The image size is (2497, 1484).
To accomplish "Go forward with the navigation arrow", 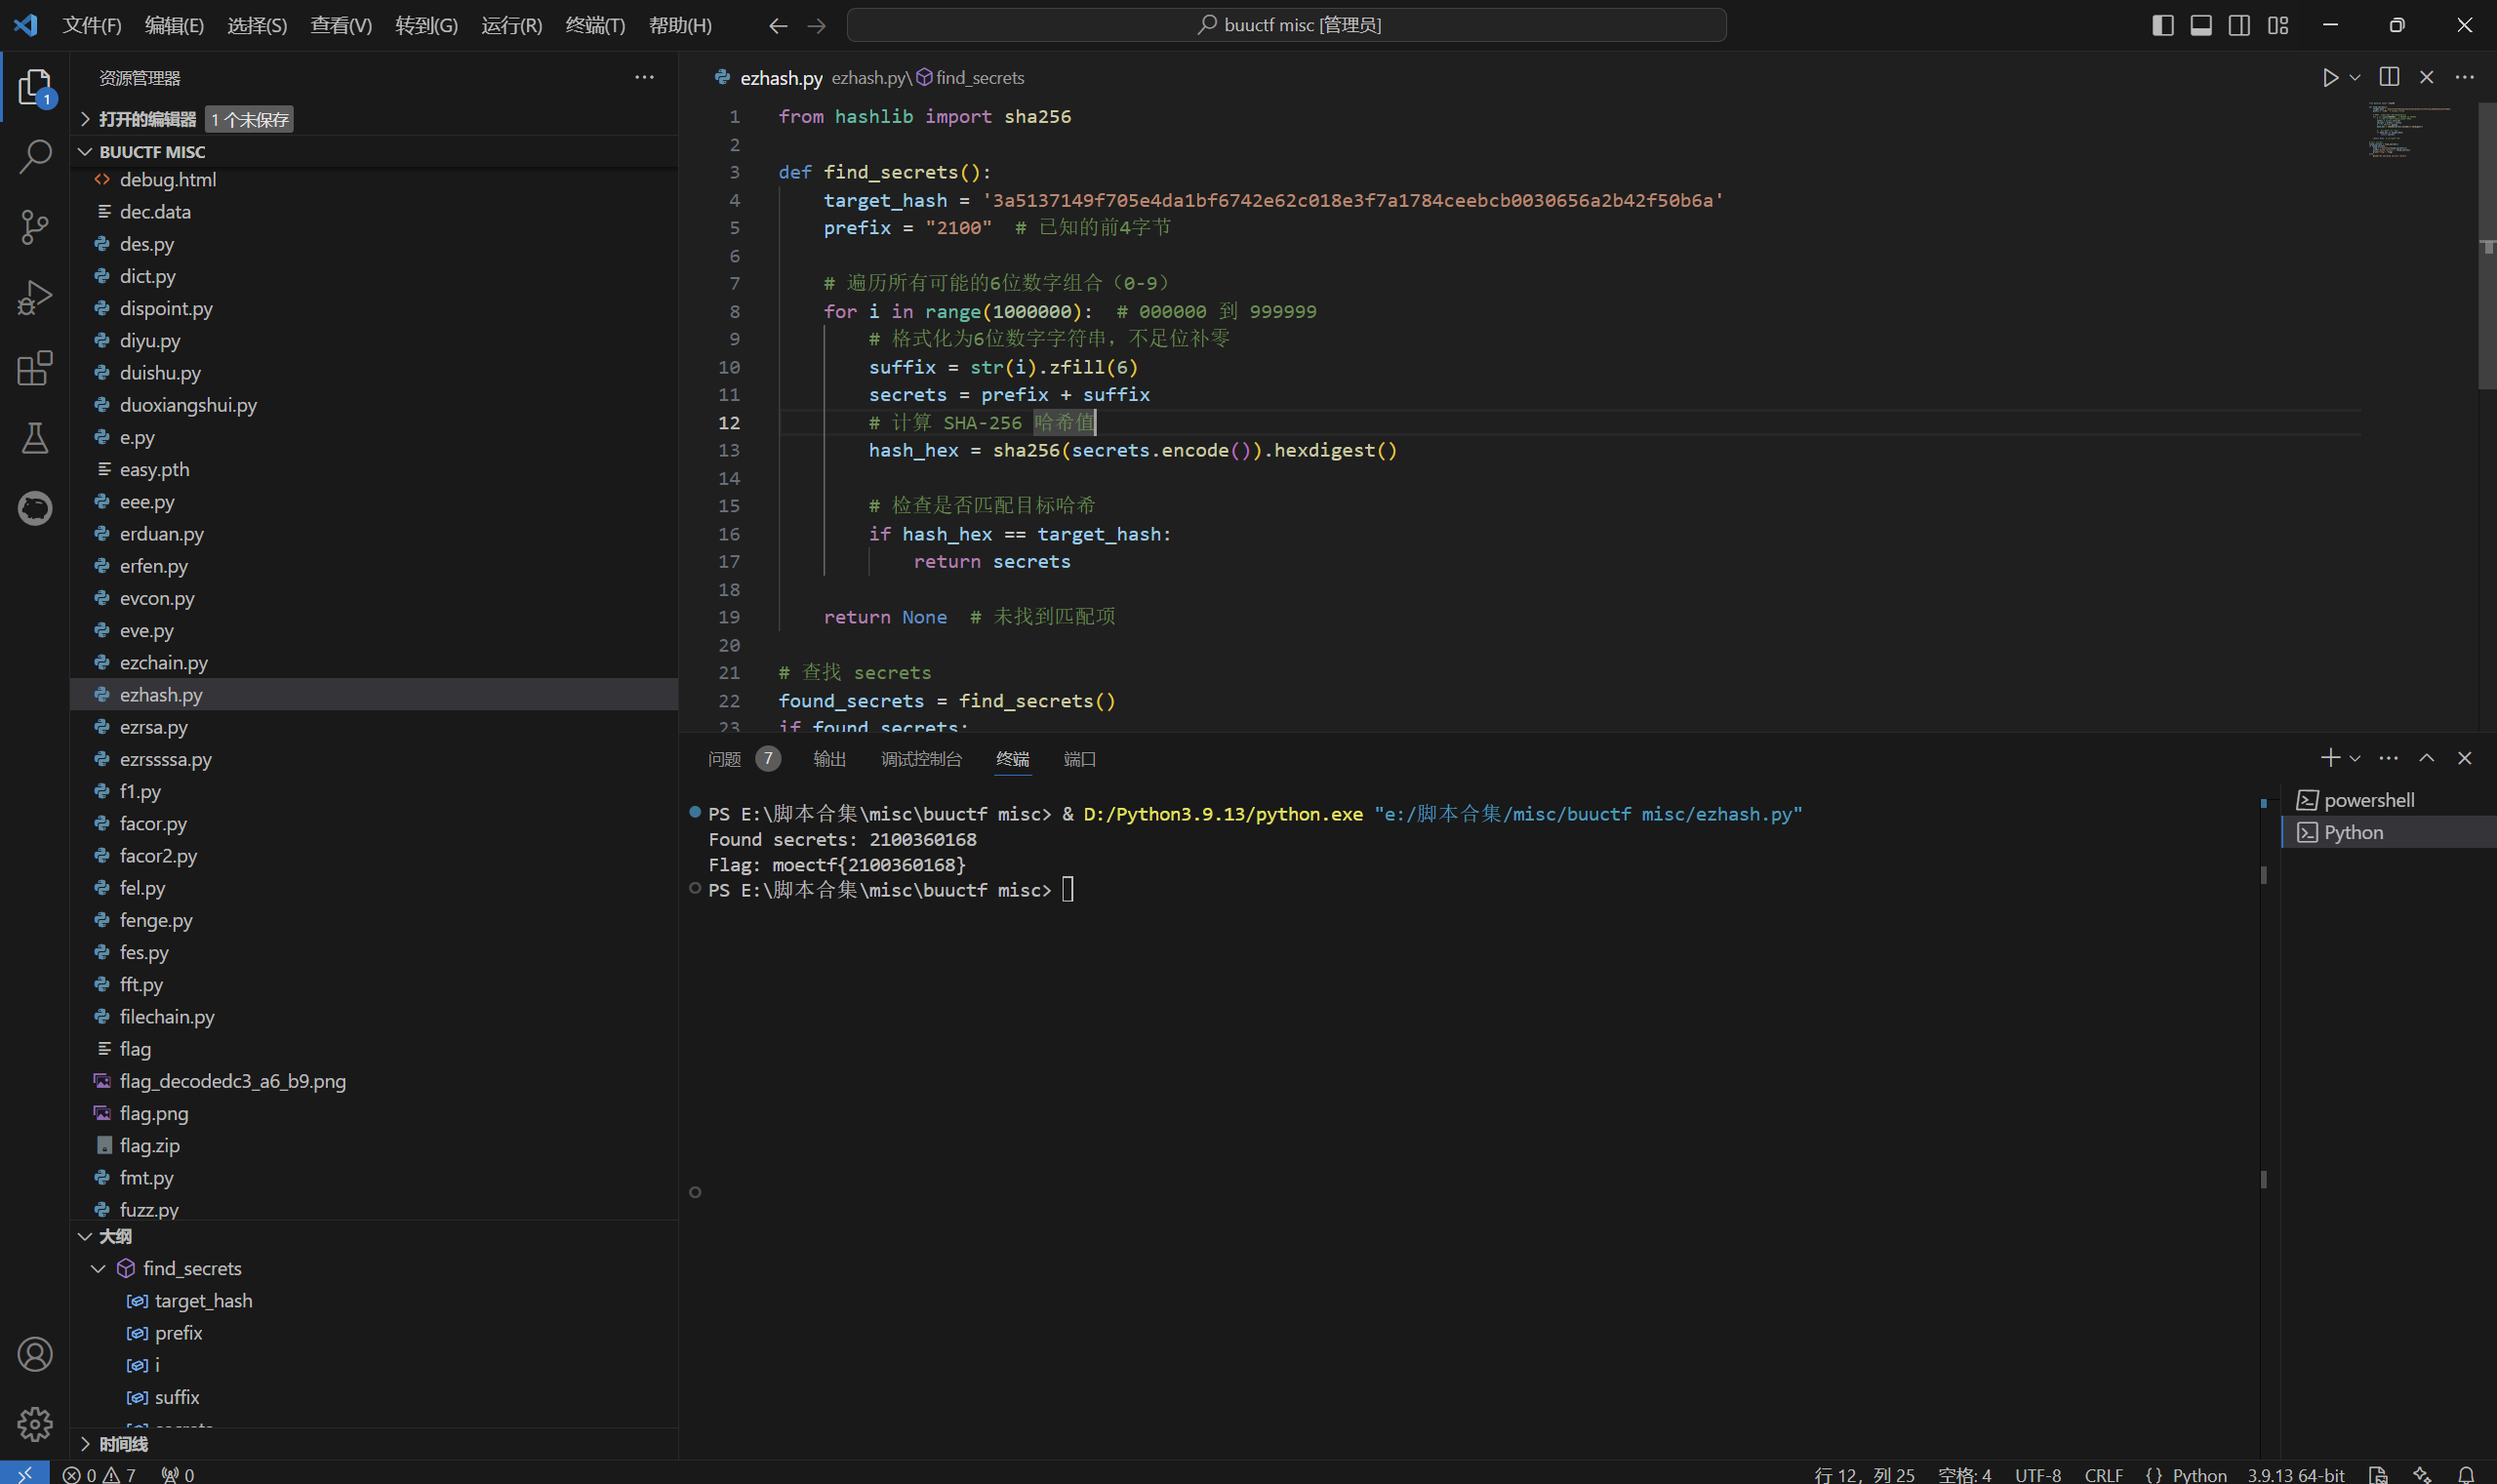I will (x=816, y=25).
